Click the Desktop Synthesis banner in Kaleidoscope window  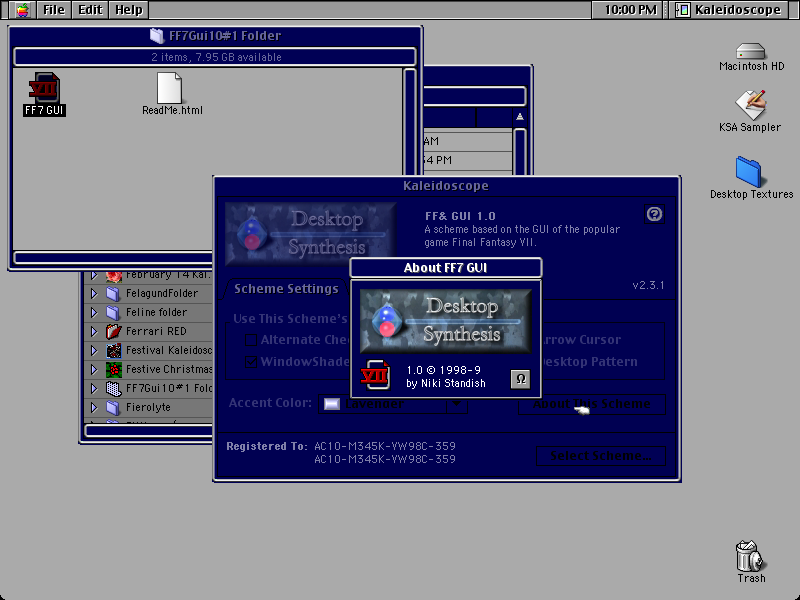(x=310, y=234)
